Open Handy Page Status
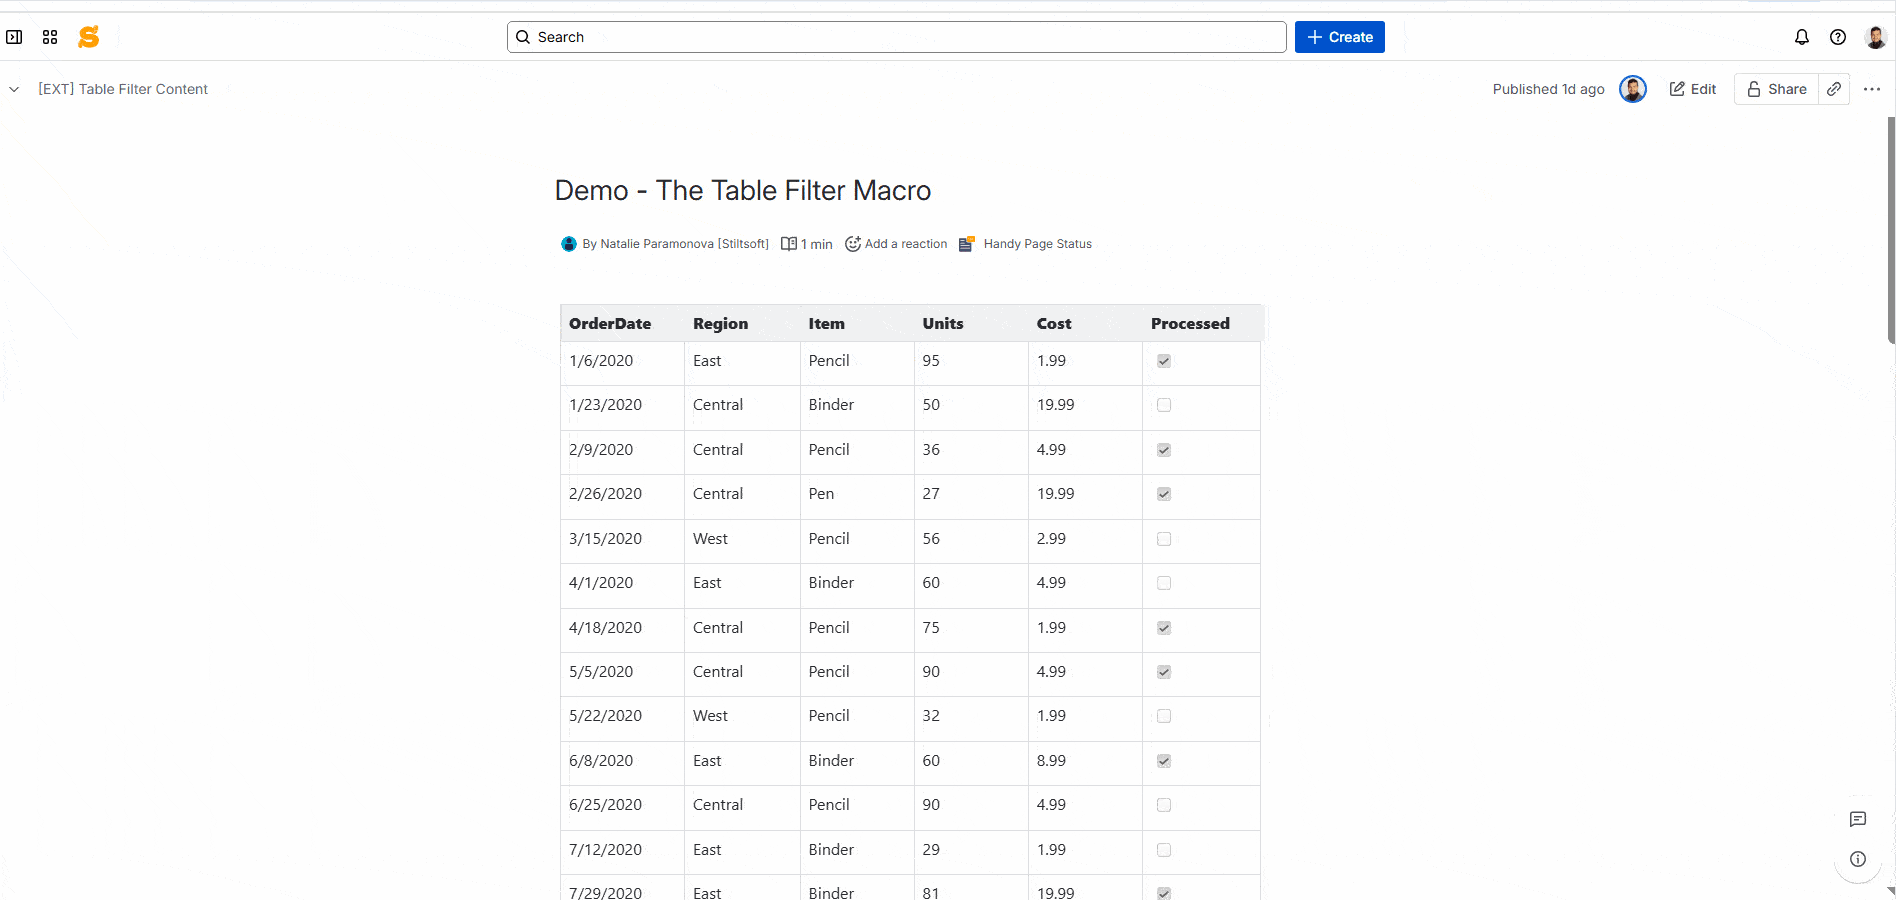The image size is (1896, 900). coord(1037,243)
